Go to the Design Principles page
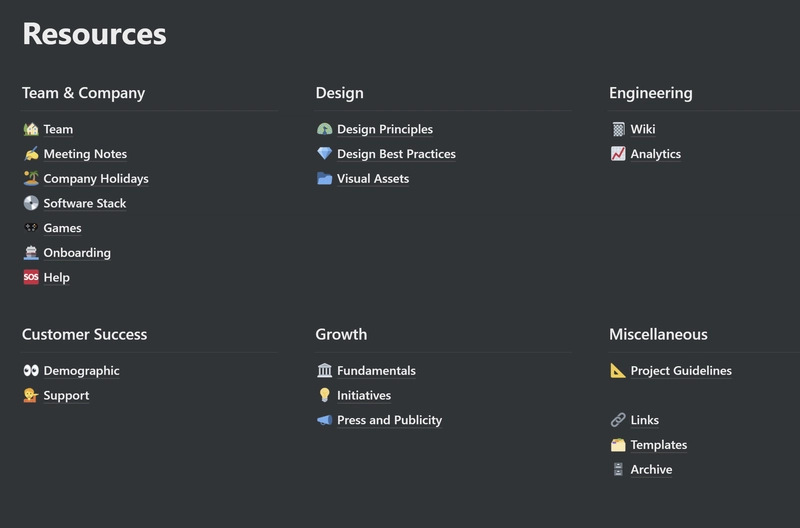Image resolution: width=800 pixels, height=528 pixels. pyautogui.click(x=385, y=129)
